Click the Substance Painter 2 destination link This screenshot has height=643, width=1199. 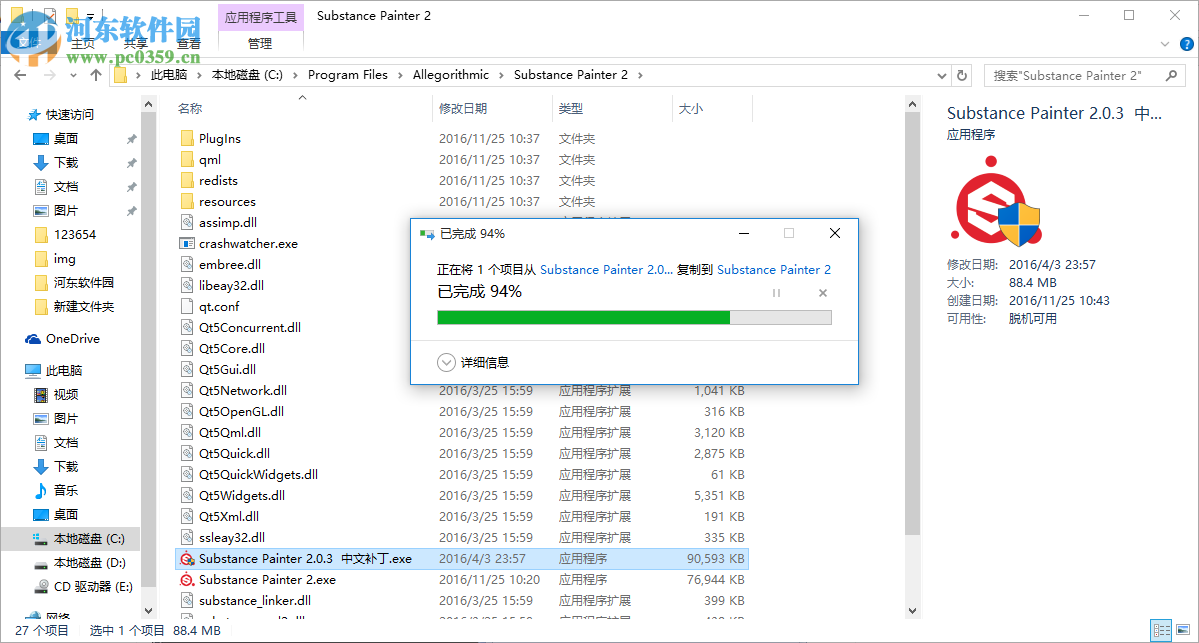coord(774,270)
